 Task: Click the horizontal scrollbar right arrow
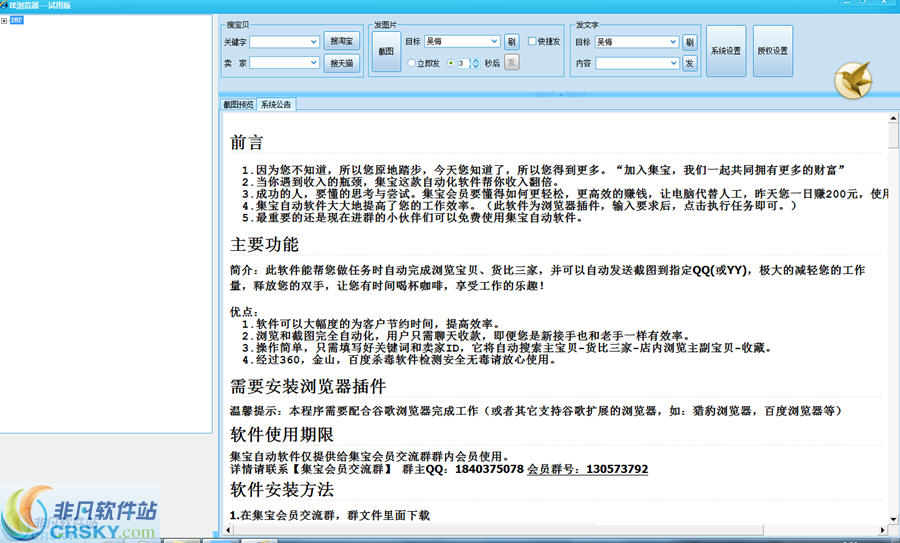pyautogui.click(x=883, y=530)
